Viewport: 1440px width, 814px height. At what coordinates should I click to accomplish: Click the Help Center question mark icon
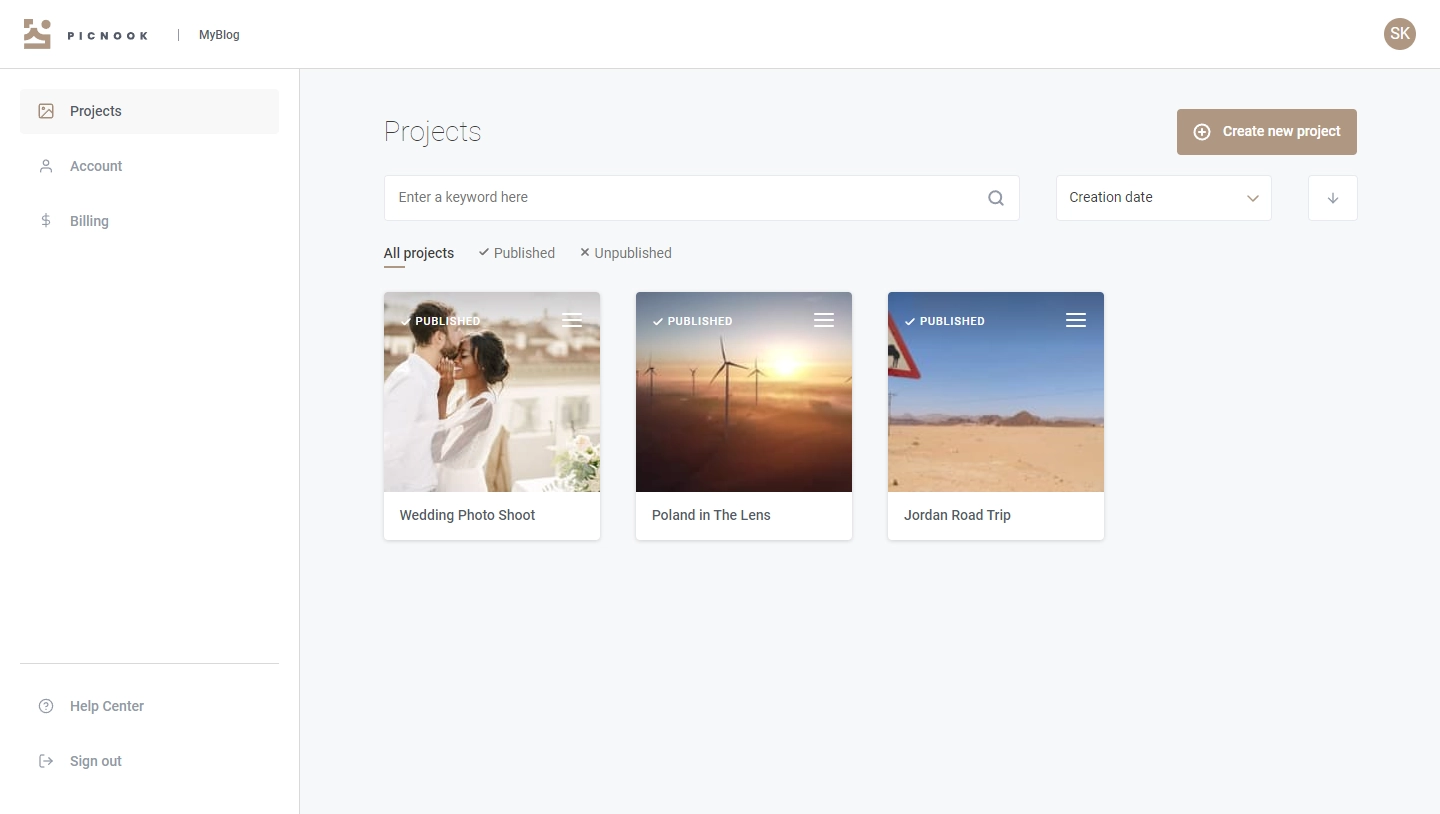(46, 706)
